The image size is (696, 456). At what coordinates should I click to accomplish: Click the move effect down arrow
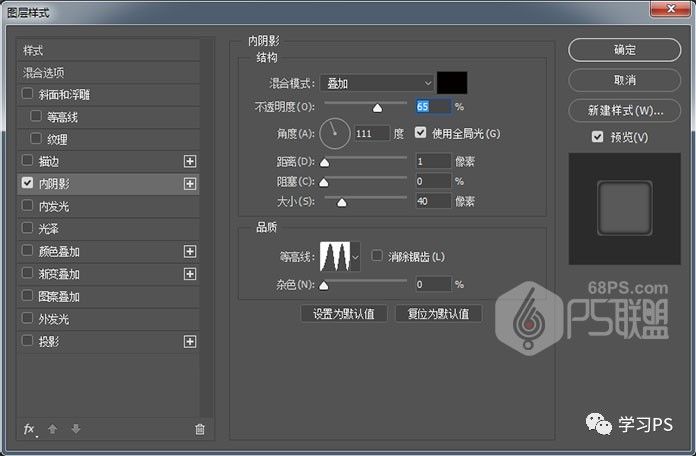75,429
